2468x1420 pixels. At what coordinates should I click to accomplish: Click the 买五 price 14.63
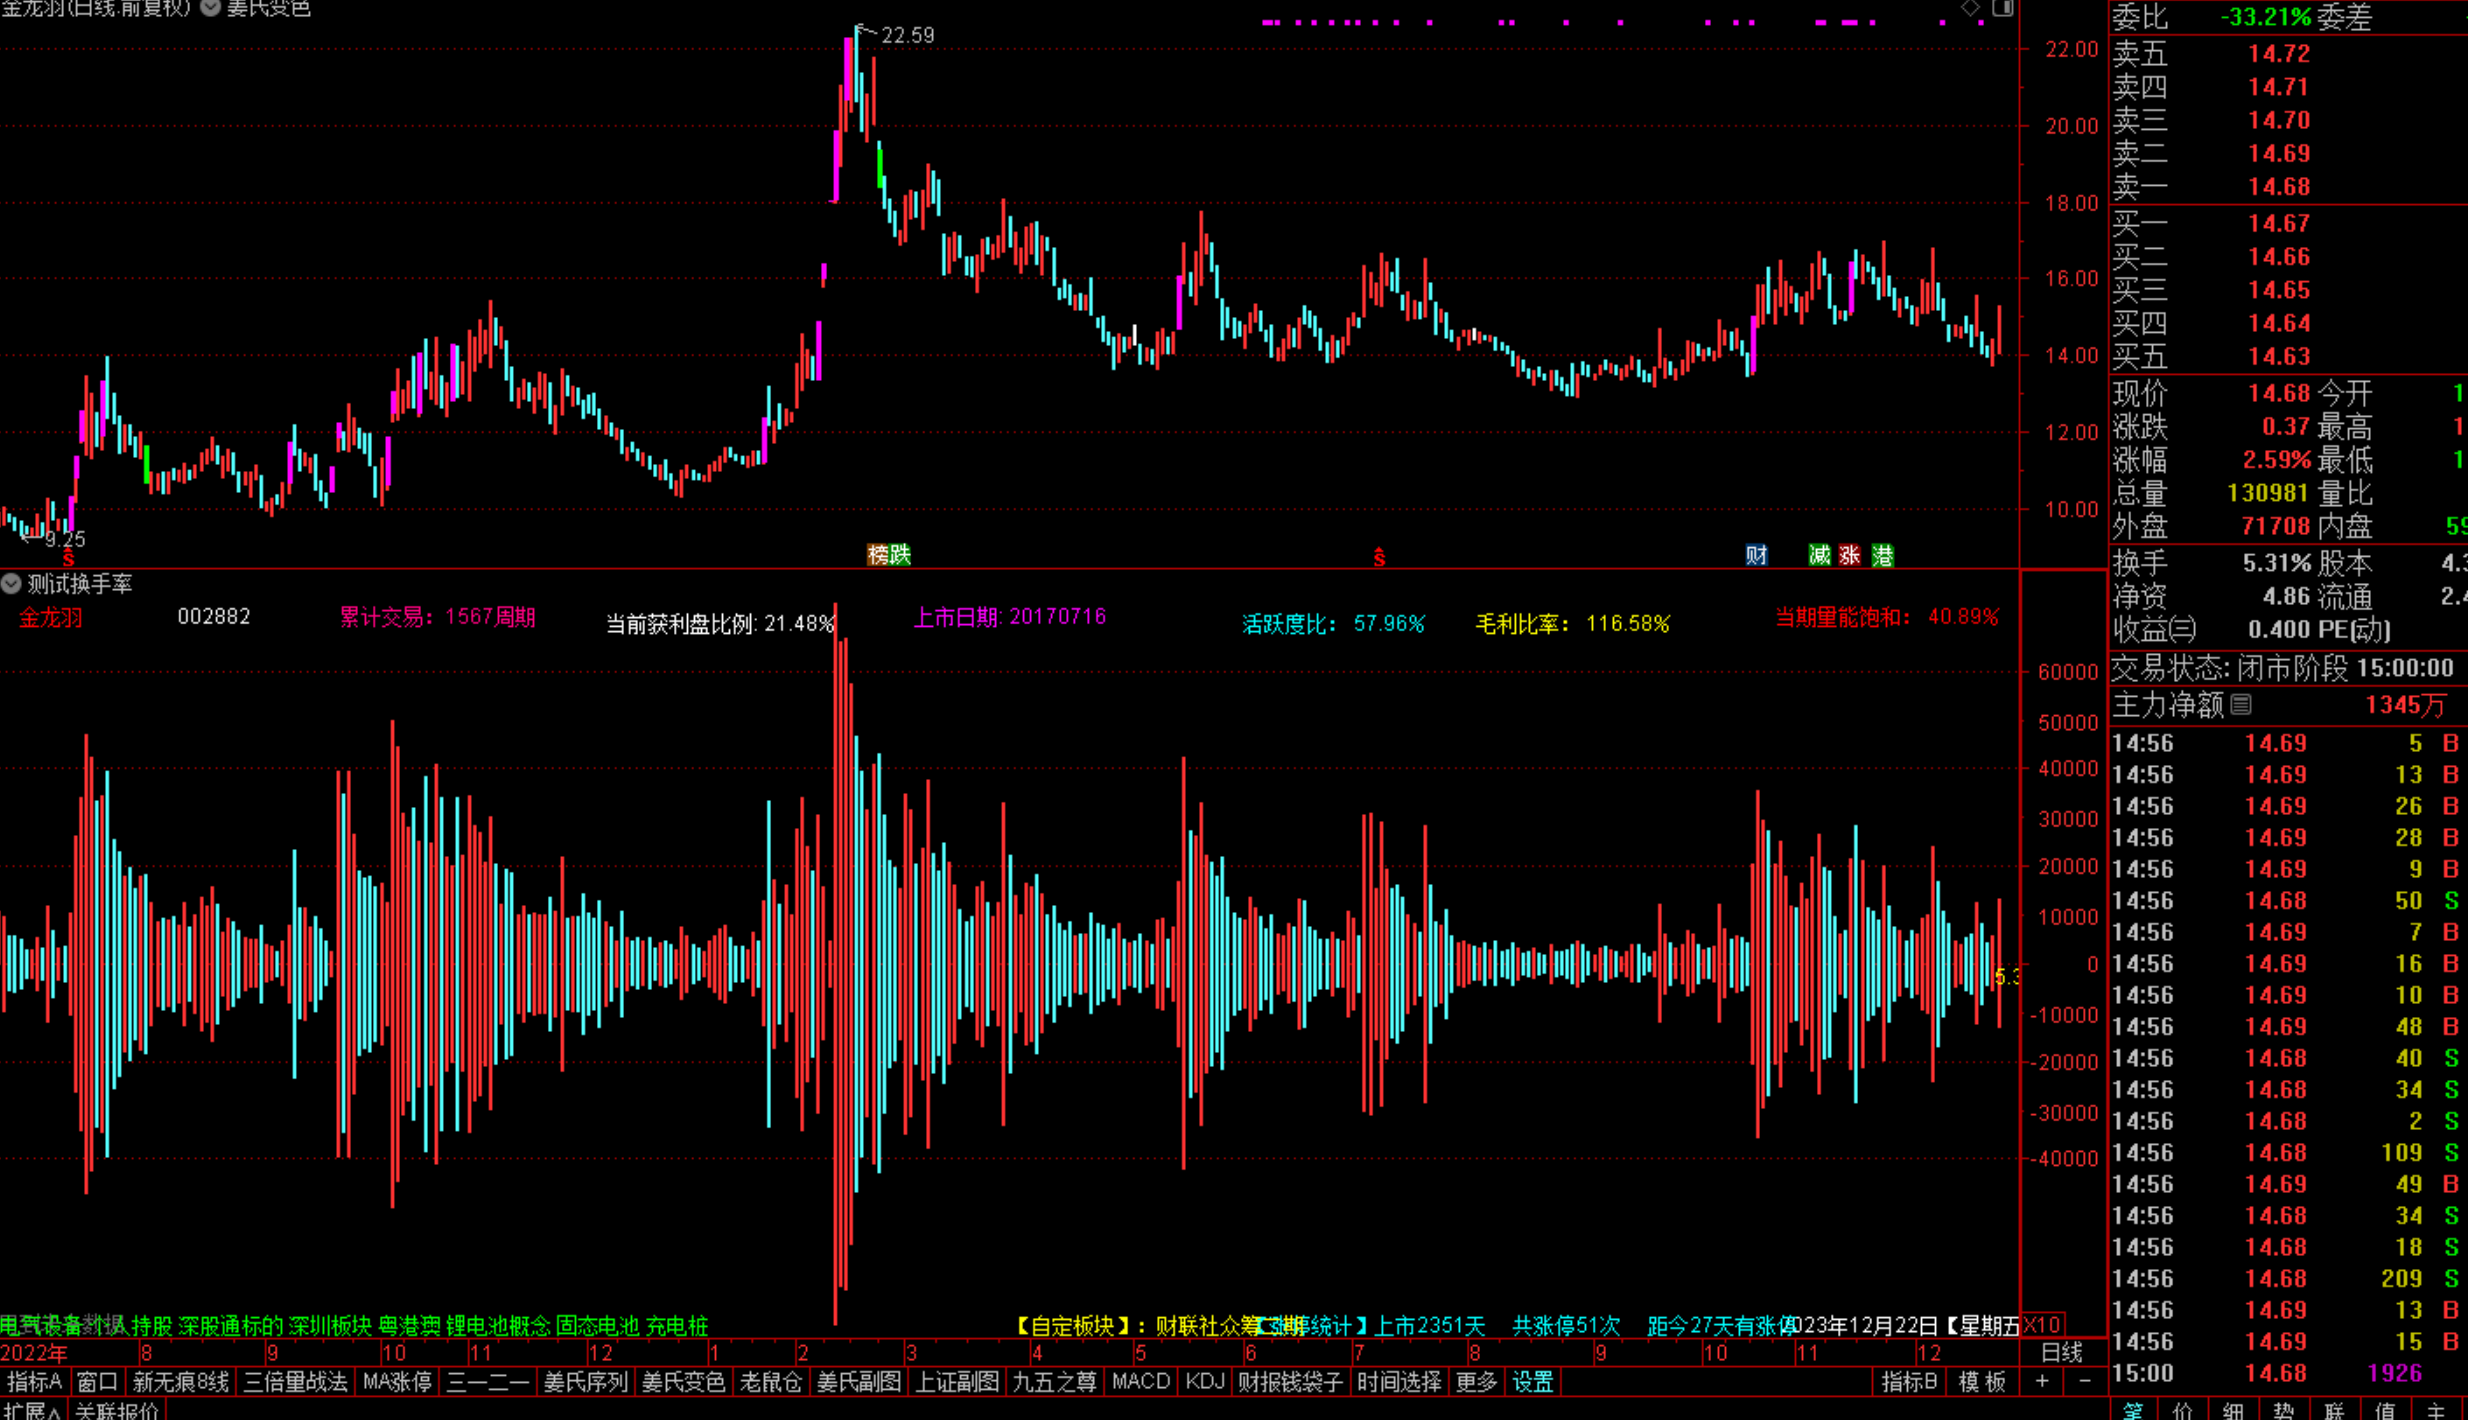coord(2279,357)
